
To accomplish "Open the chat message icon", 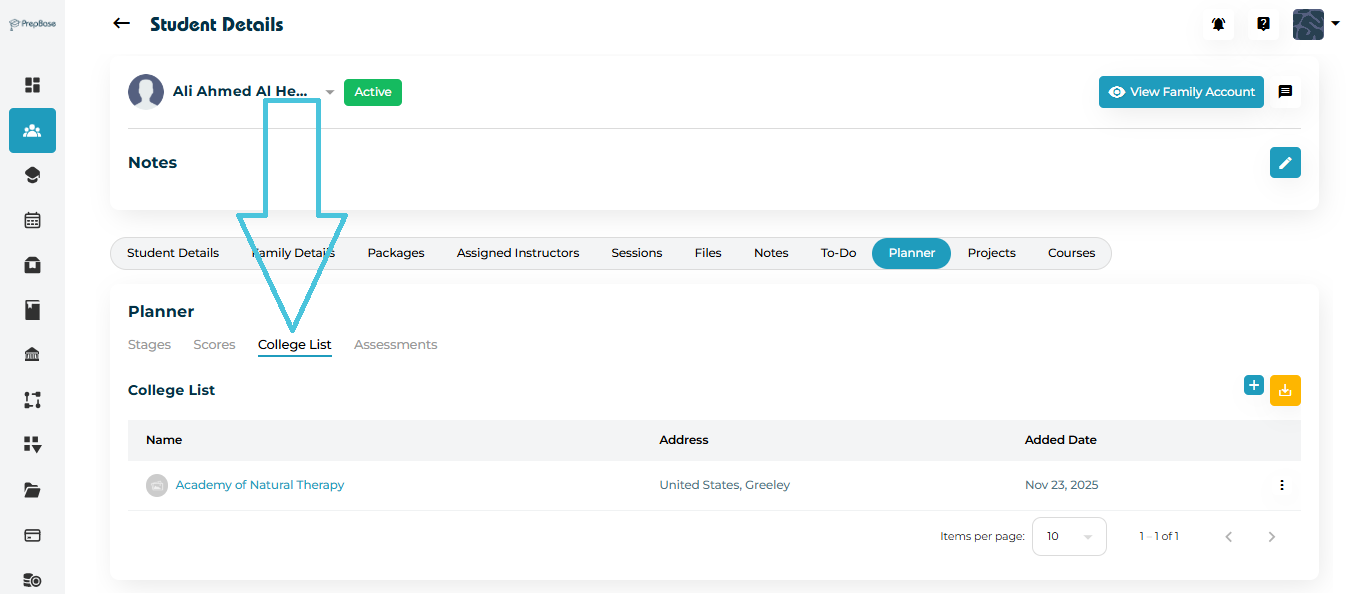I will tap(1285, 92).
